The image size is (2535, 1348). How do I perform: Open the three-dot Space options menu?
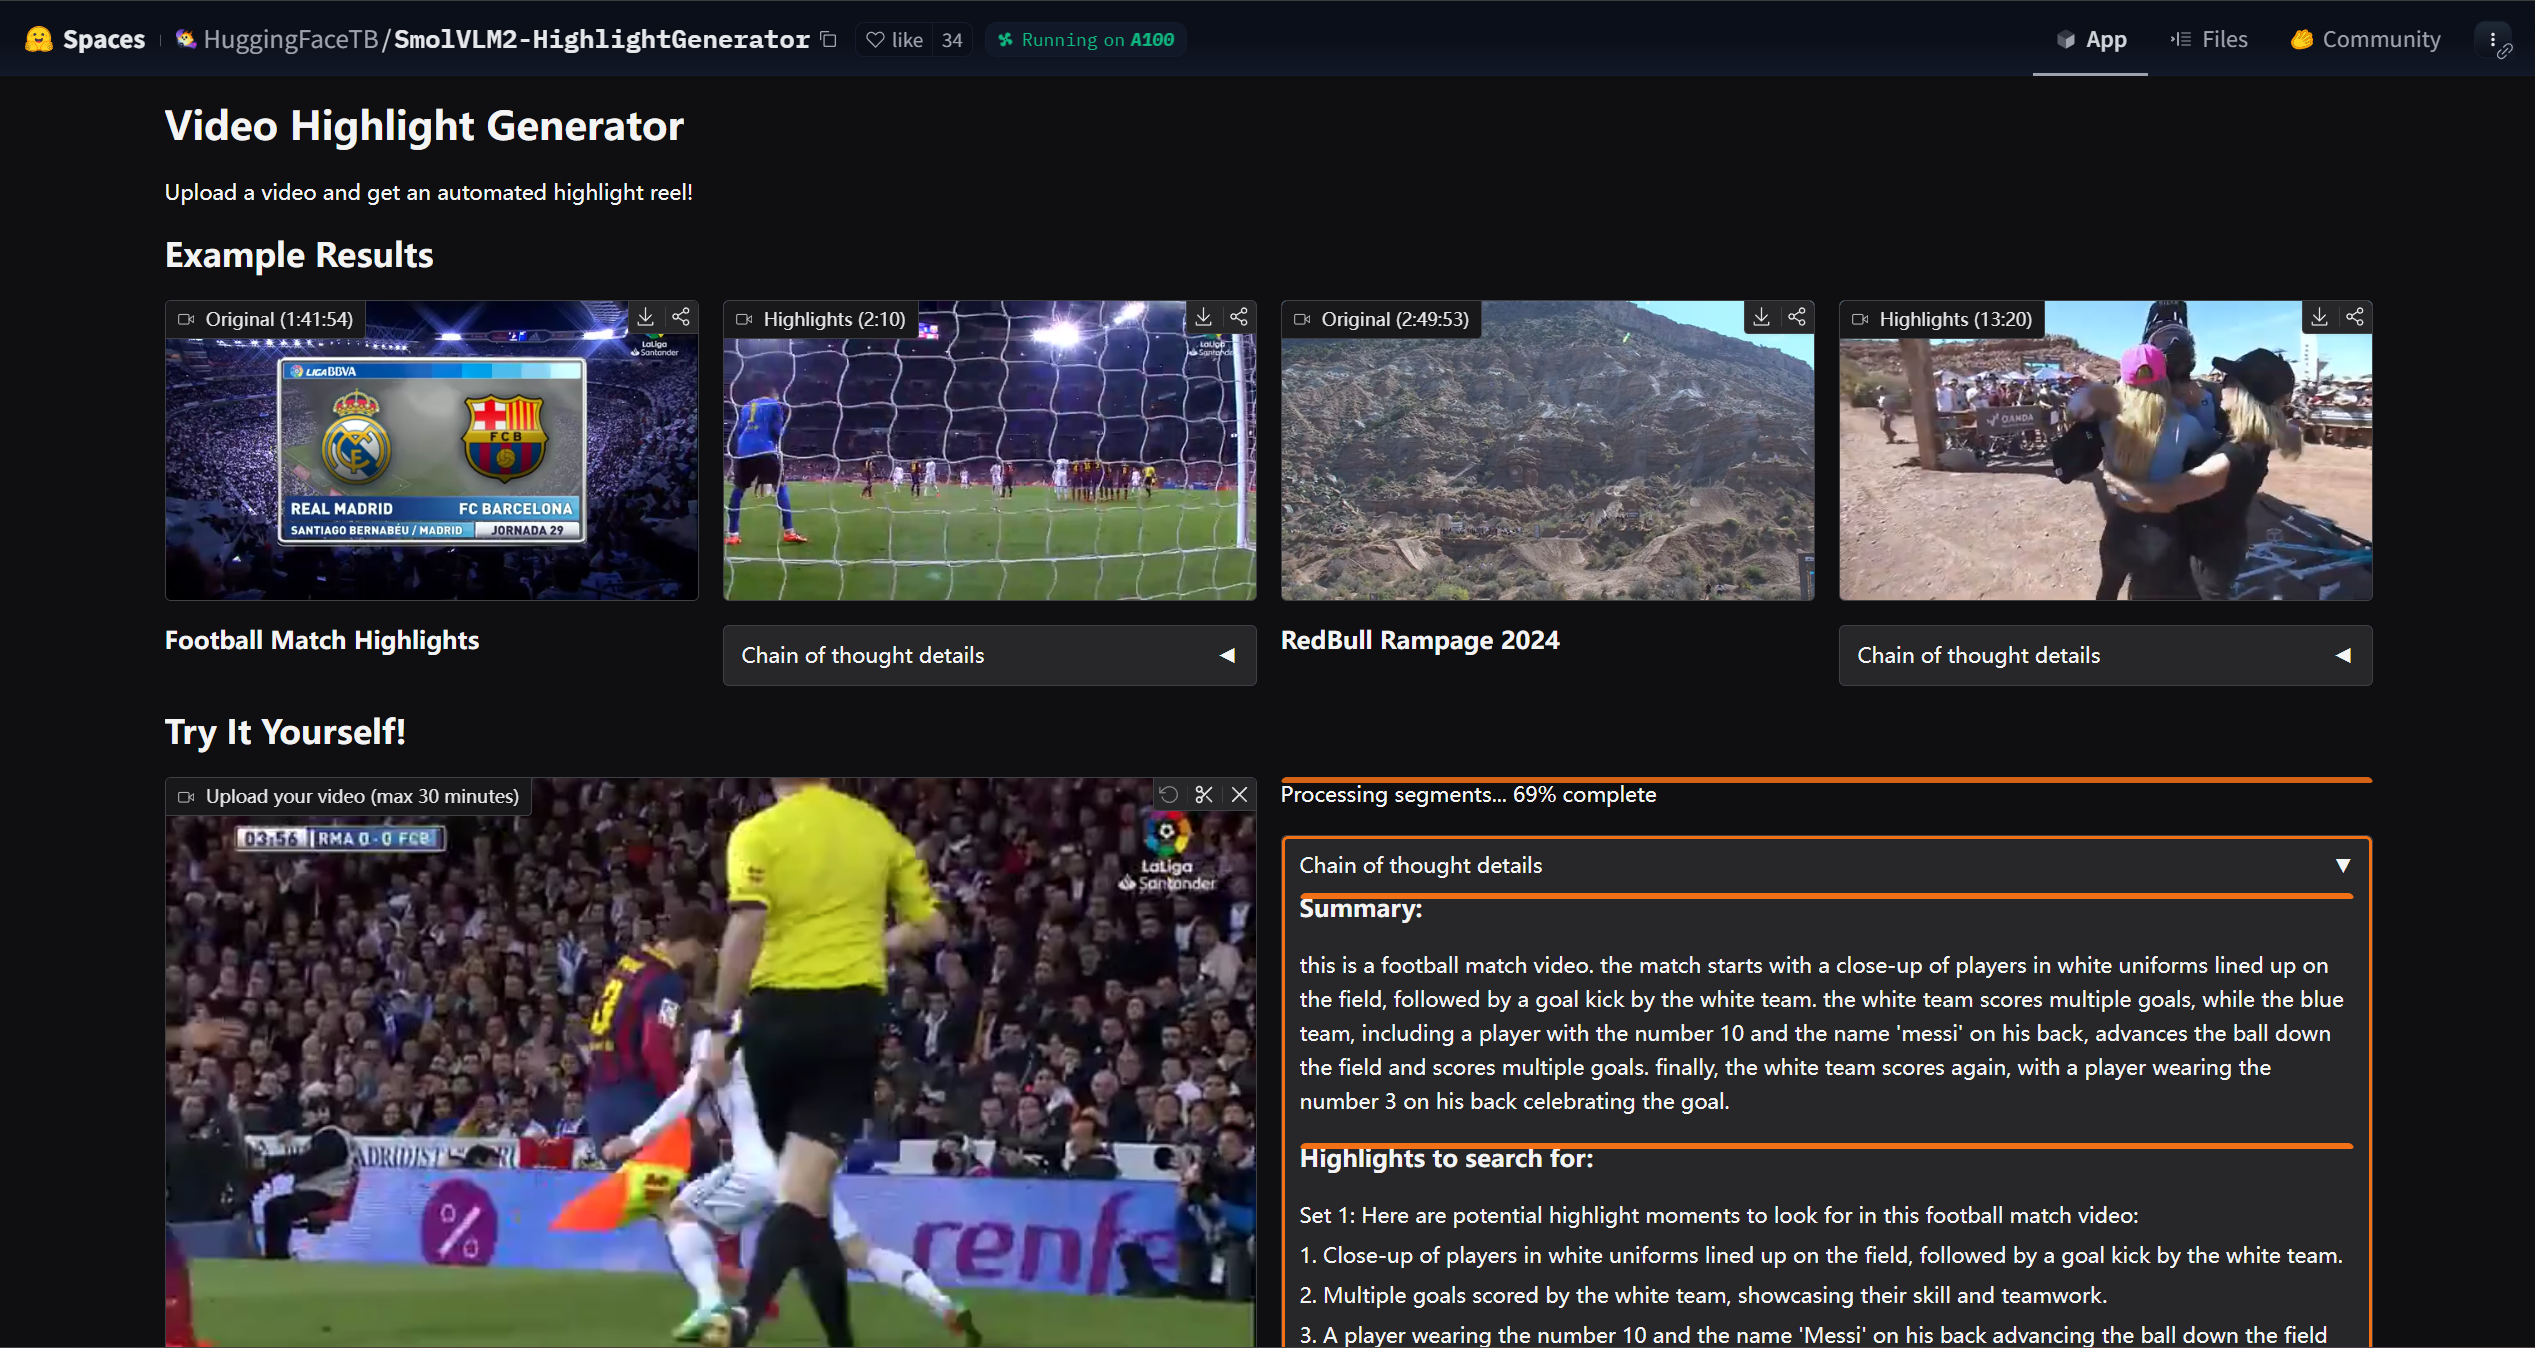click(2492, 40)
